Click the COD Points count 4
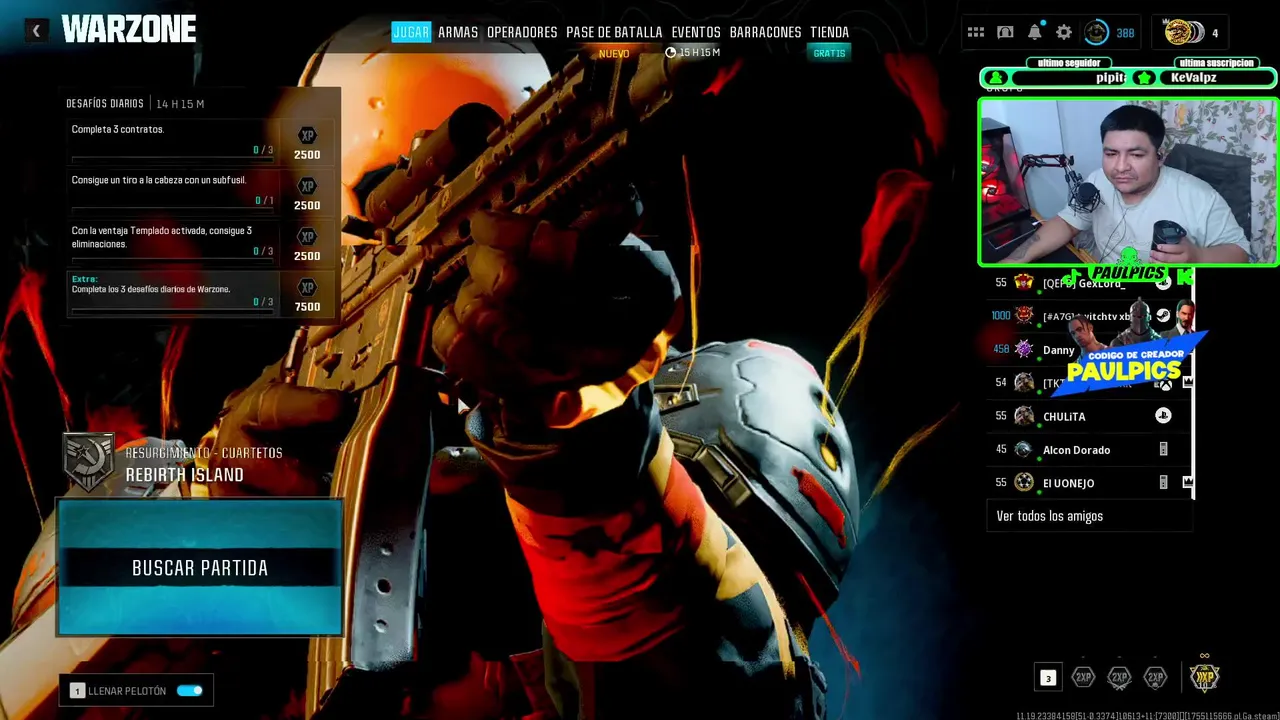The width and height of the screenshot is (1280, 720). [x=1215, y=33]
